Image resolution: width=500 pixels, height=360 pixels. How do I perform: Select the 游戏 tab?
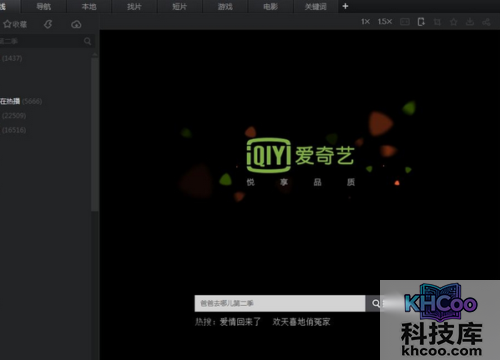click(225, 6)
